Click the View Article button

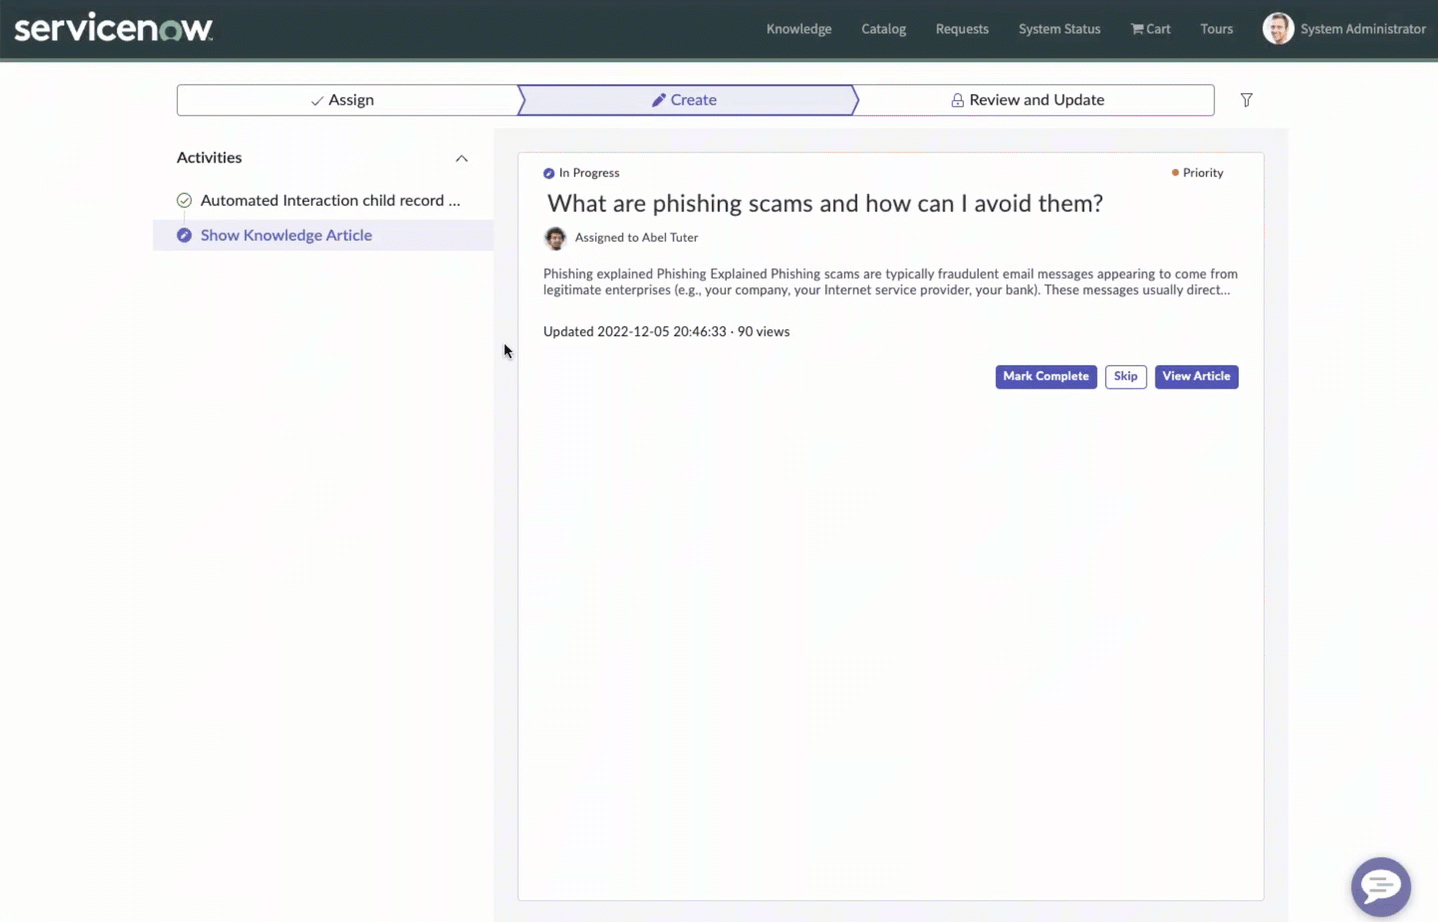coord(1196,377)
